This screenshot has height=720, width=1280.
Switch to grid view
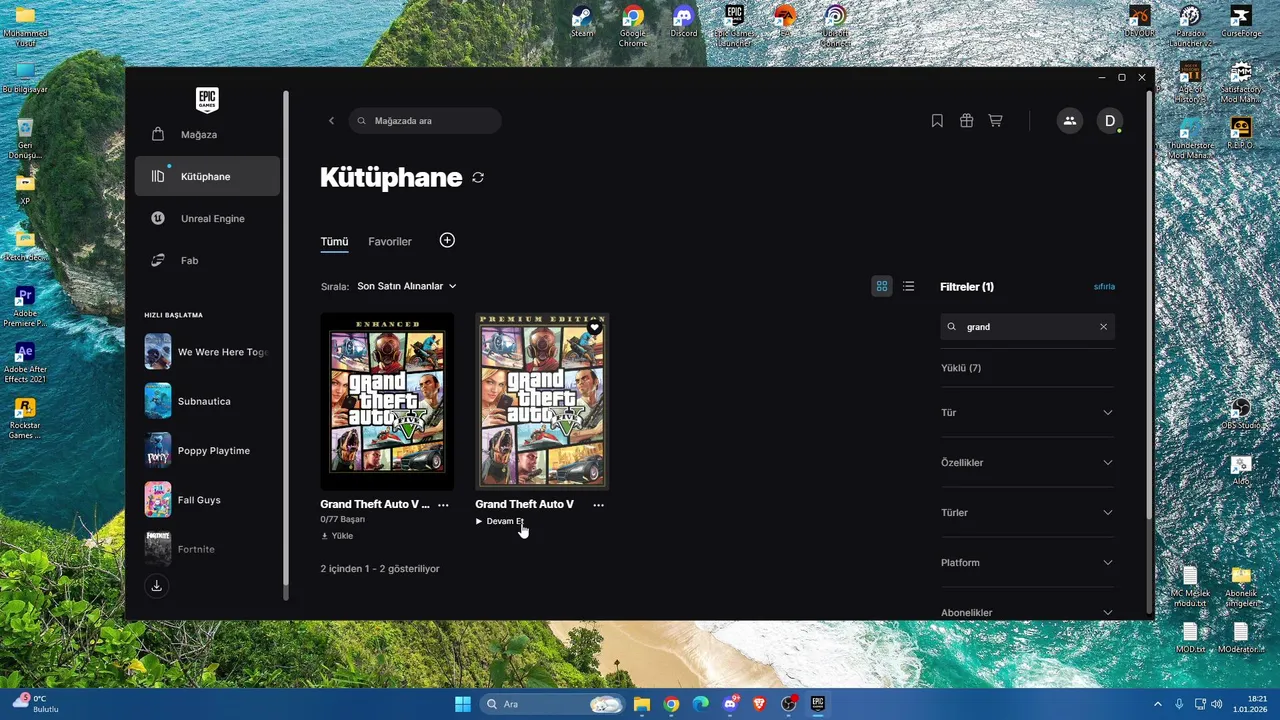pos(882,286)
